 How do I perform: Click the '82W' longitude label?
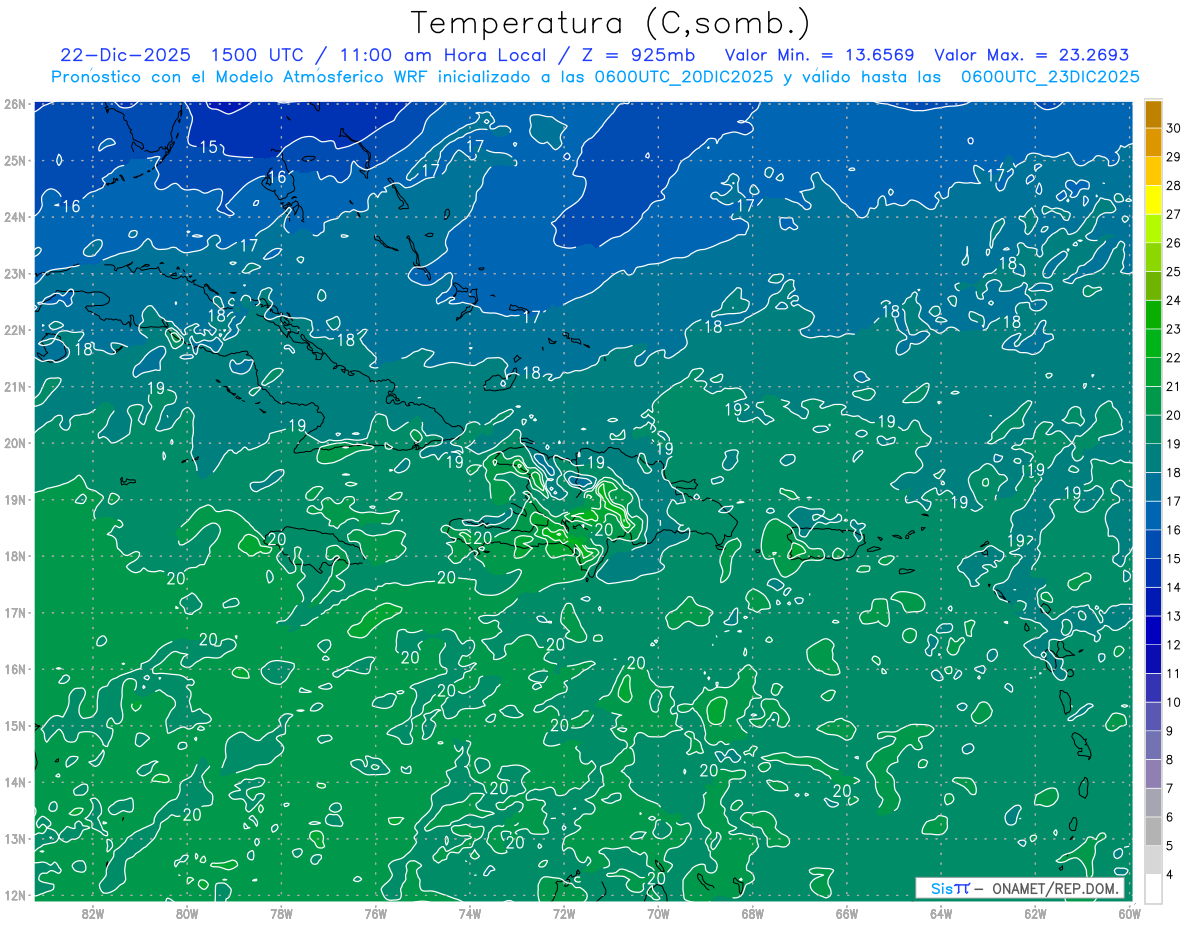point(93,913)
